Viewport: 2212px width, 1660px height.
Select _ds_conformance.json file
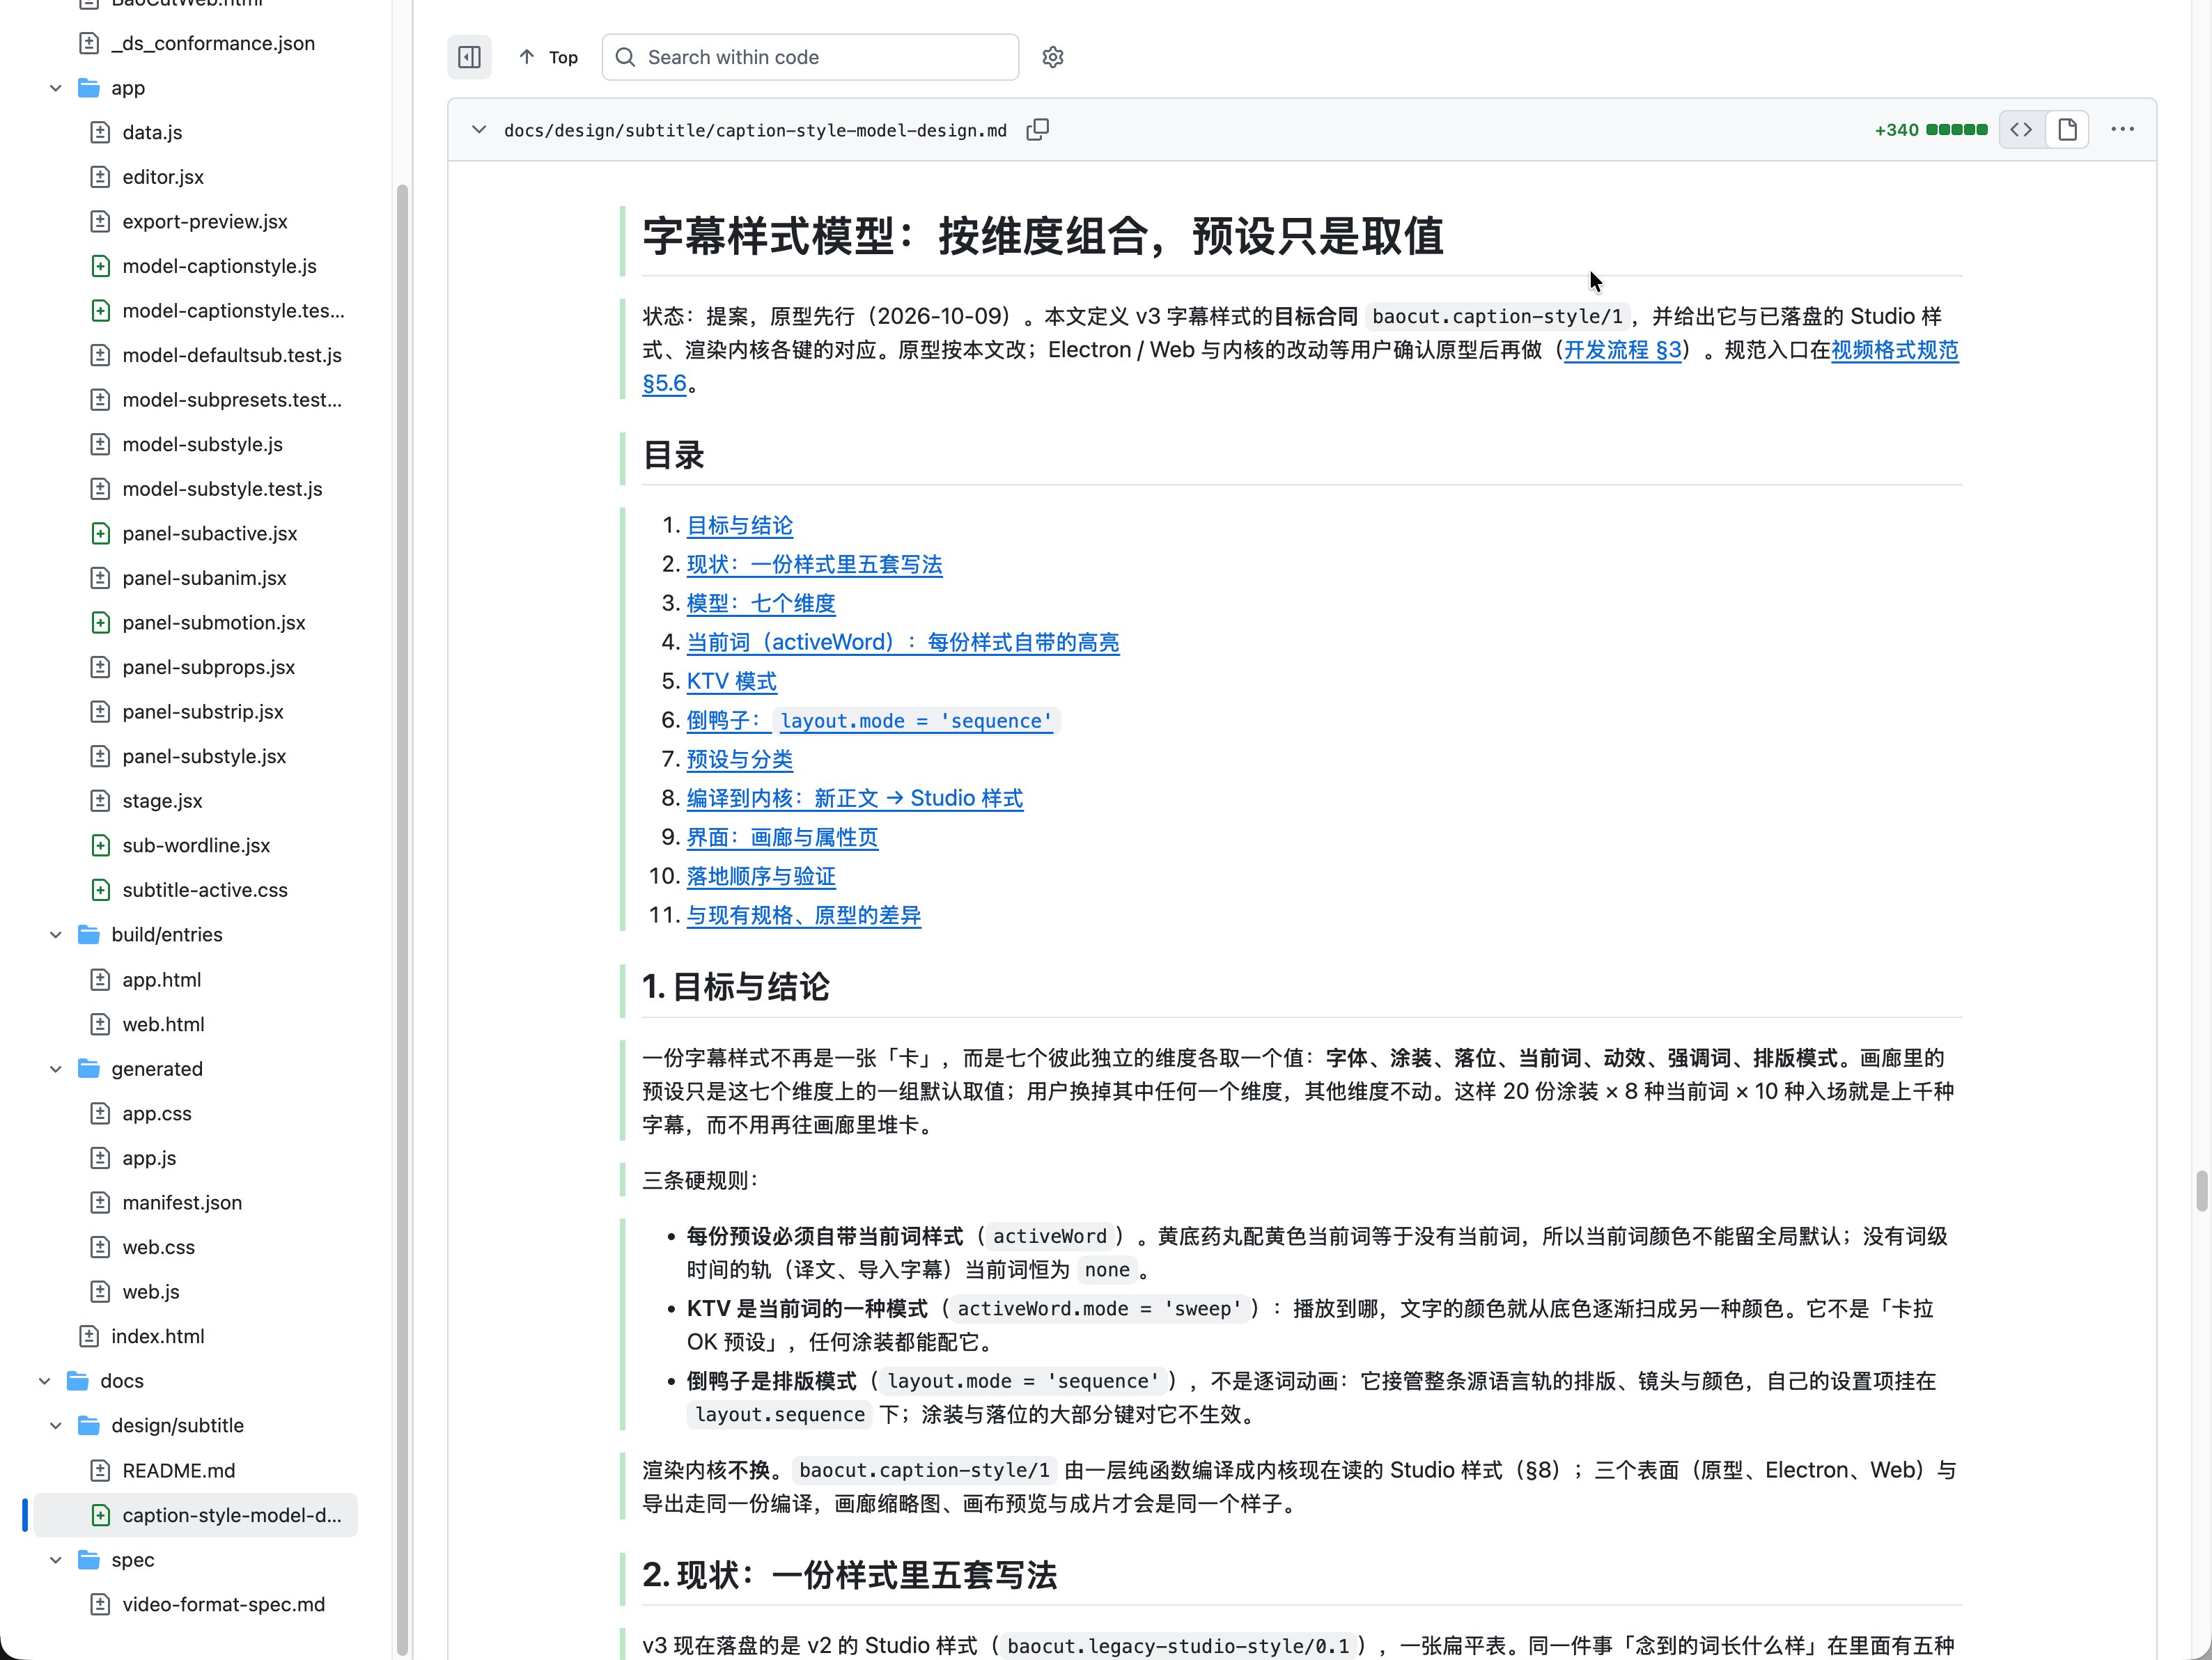213,43
